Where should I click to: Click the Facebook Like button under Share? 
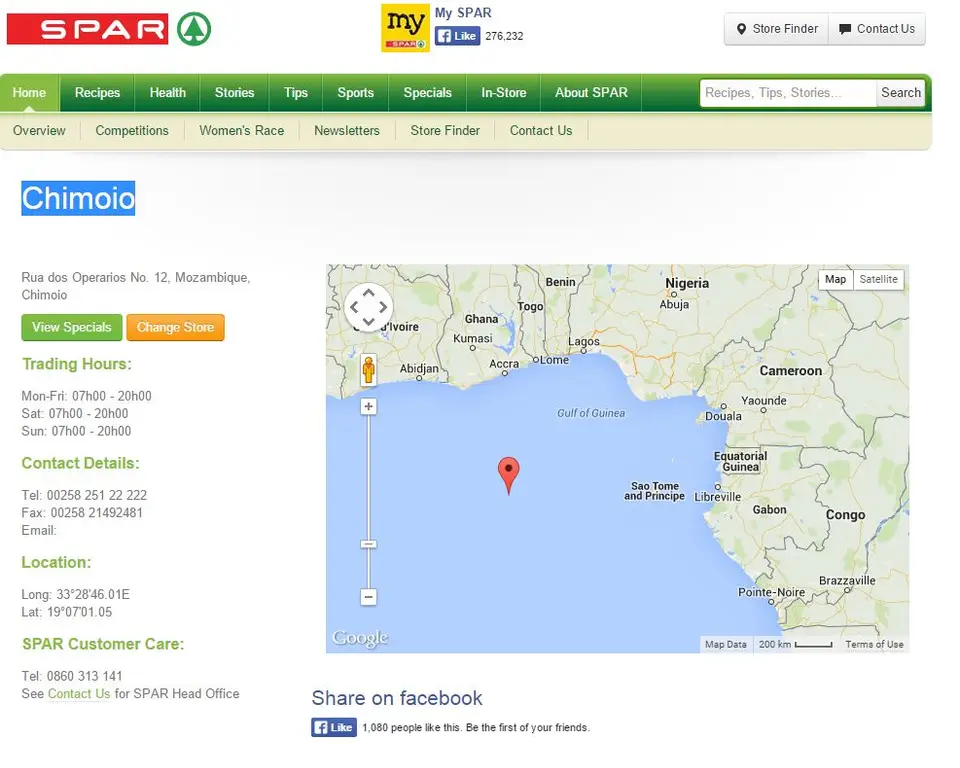[334, 728]
